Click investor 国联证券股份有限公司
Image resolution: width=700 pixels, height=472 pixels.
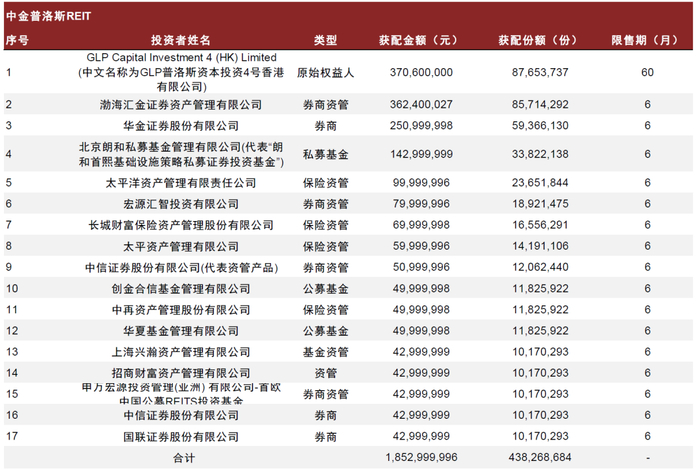[181, 437]
